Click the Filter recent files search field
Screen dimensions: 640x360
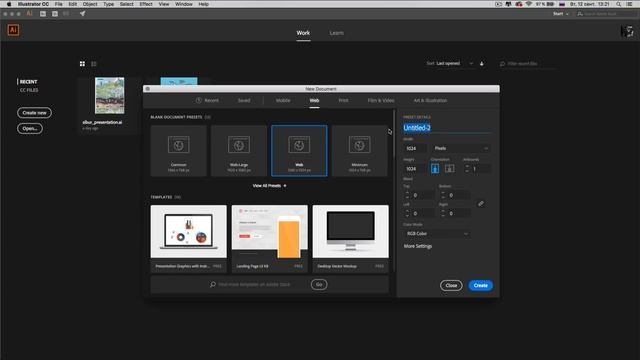[x=527, y=64]
